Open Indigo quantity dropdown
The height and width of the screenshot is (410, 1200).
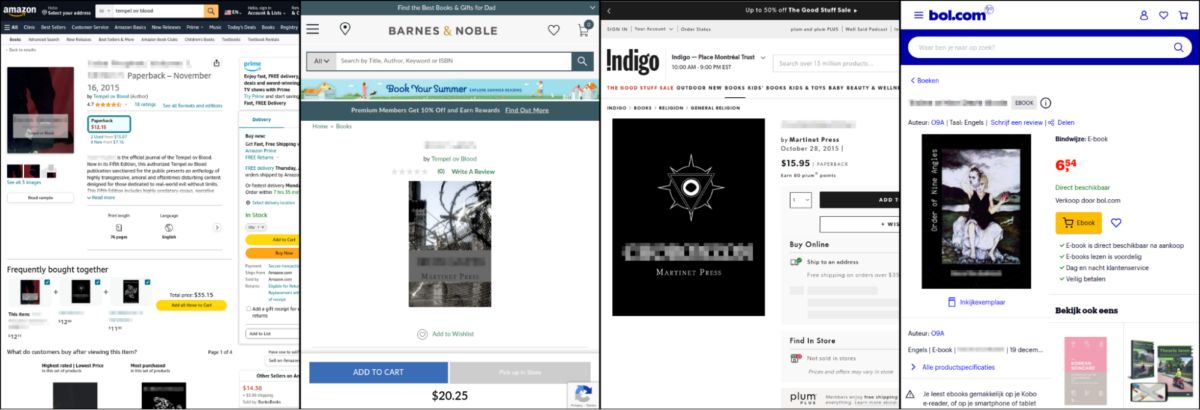[800, 199]
